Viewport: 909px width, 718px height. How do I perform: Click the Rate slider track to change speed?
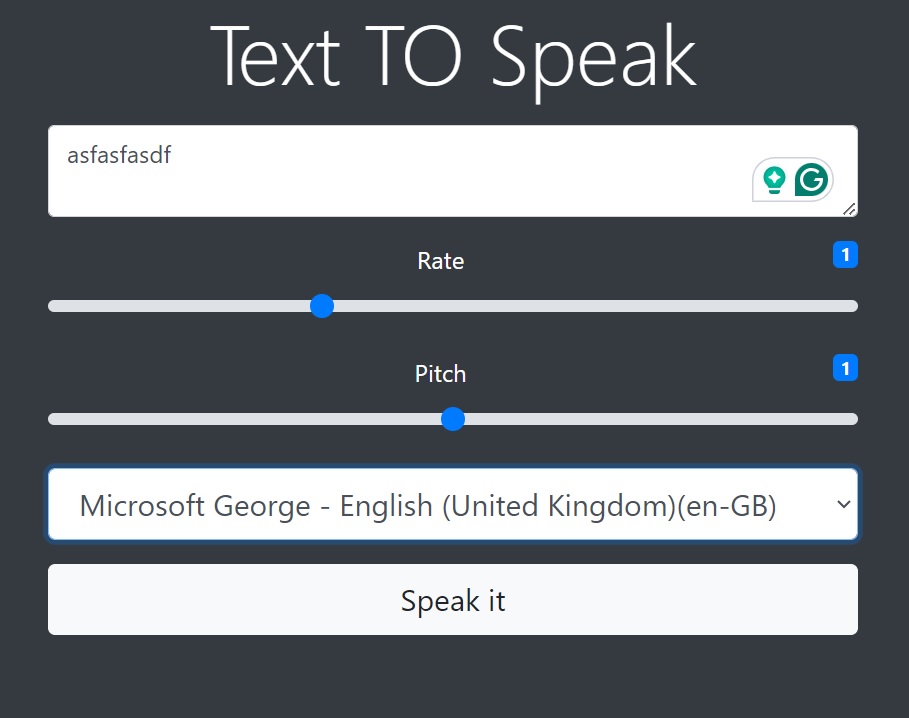pos(600,306)
